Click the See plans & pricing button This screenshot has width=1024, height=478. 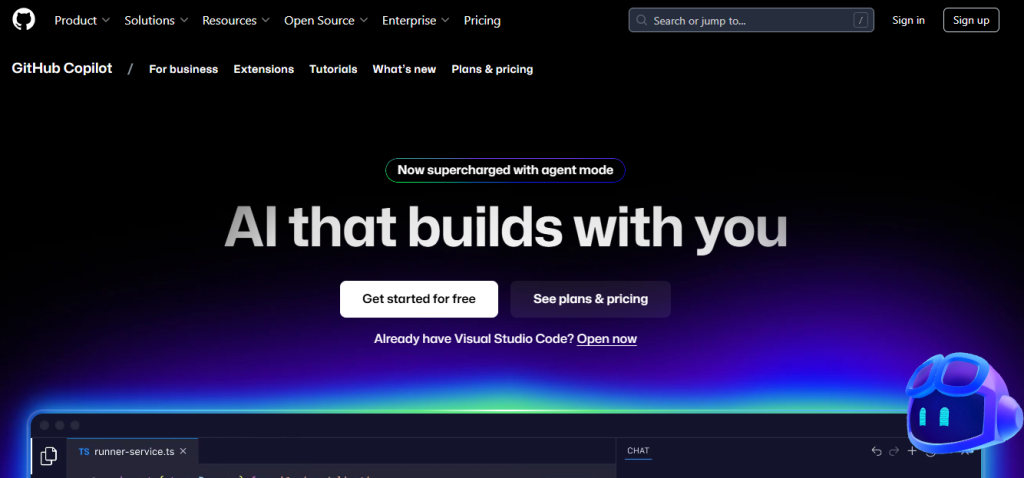click(590, 299)
